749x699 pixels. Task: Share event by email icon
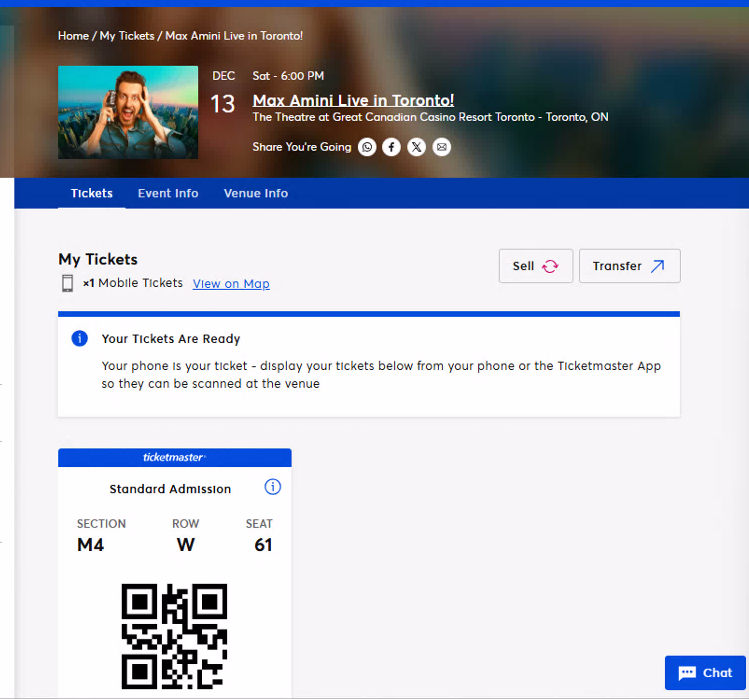click(442, 147)
